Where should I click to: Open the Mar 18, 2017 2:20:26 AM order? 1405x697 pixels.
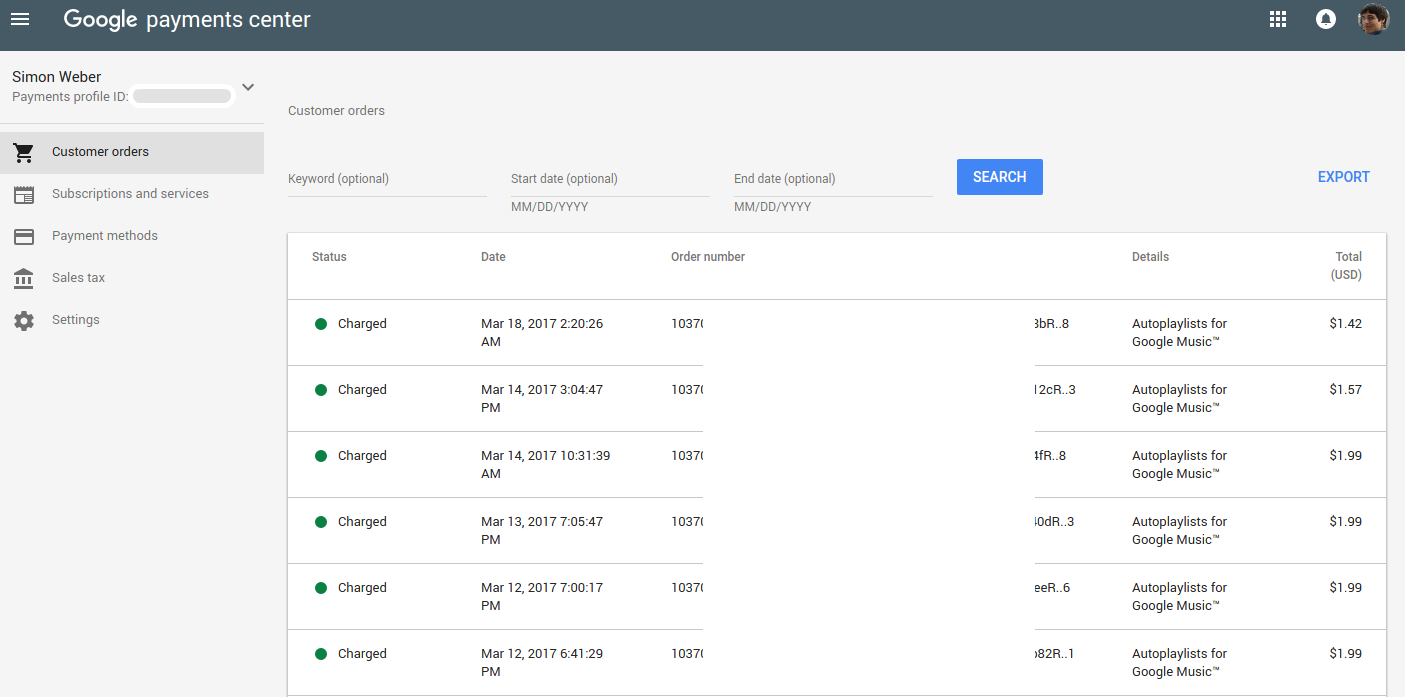(837, 333)
